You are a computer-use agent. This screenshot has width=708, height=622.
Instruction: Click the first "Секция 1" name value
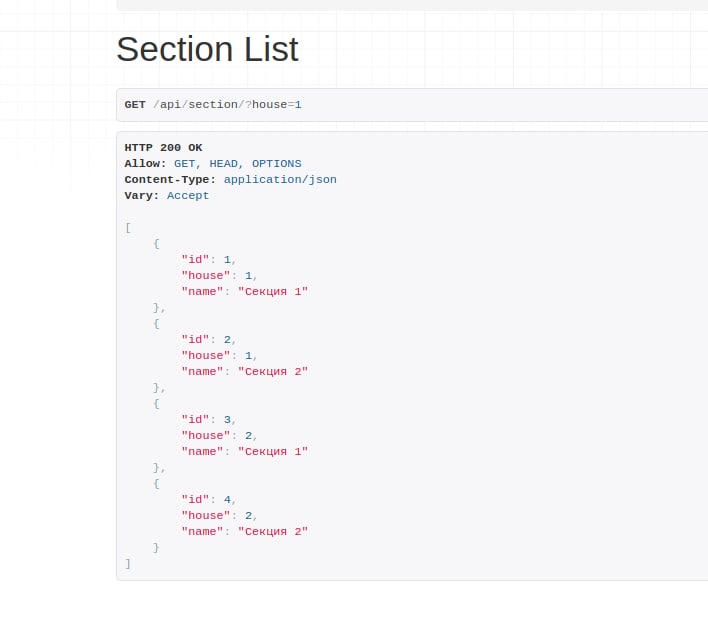273,292
